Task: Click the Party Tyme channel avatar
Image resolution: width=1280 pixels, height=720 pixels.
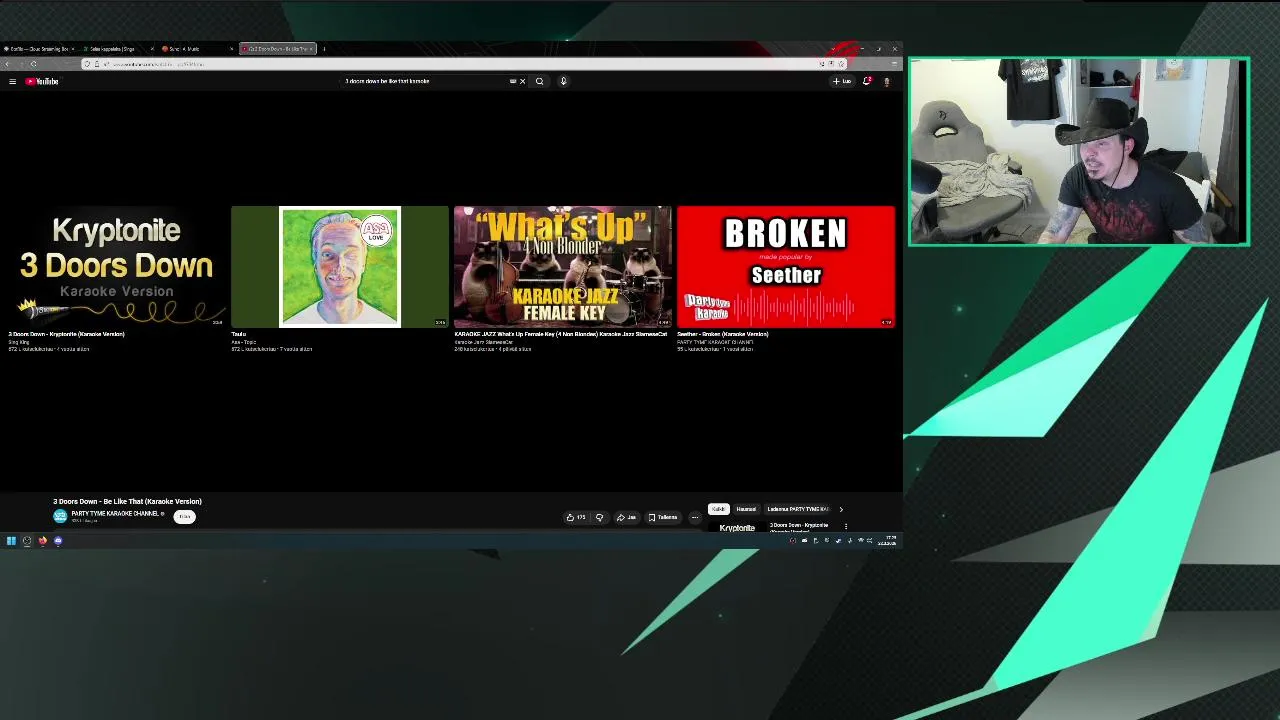Action: pyautogui.click(x=60, y=516)
